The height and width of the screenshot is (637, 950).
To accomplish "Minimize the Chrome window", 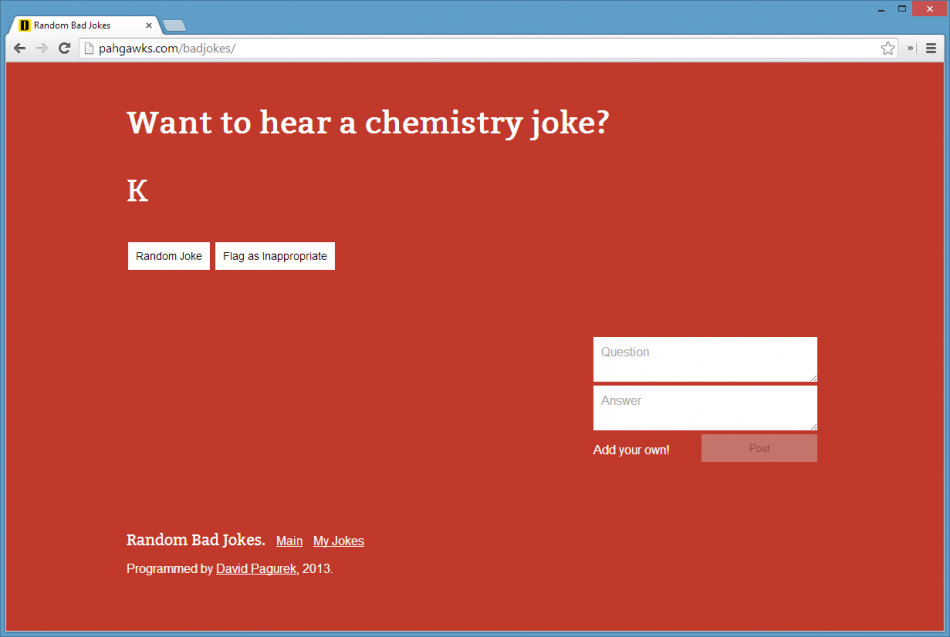I will point(881,9).
